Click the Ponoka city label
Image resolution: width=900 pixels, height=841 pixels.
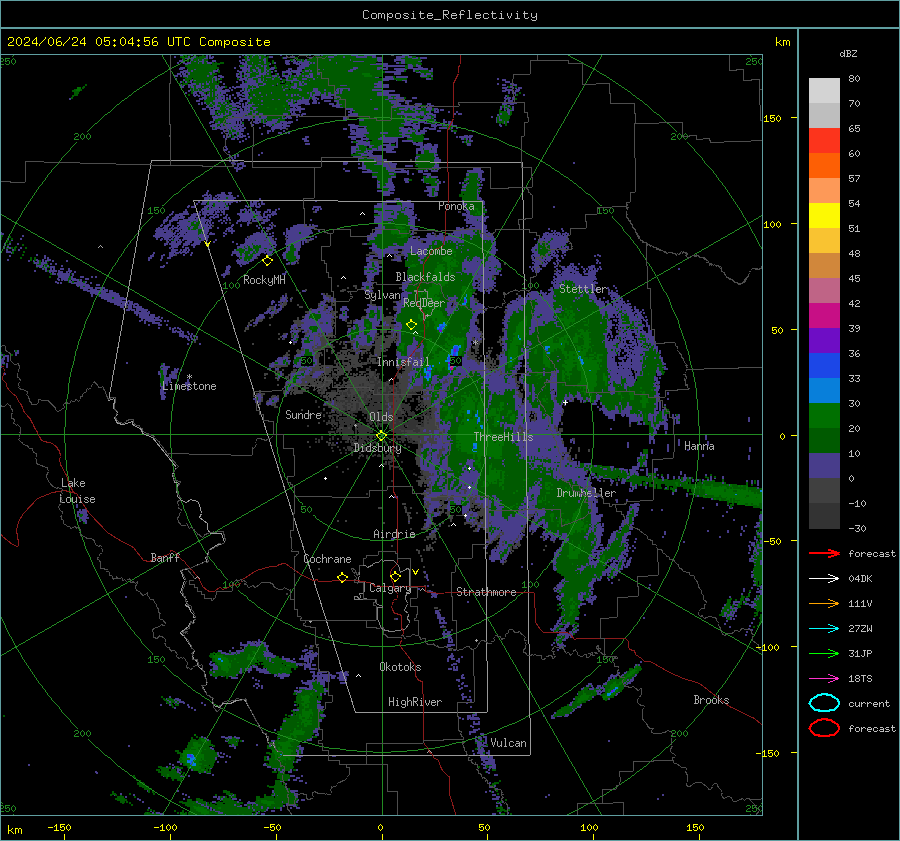[x=456, y=206]
